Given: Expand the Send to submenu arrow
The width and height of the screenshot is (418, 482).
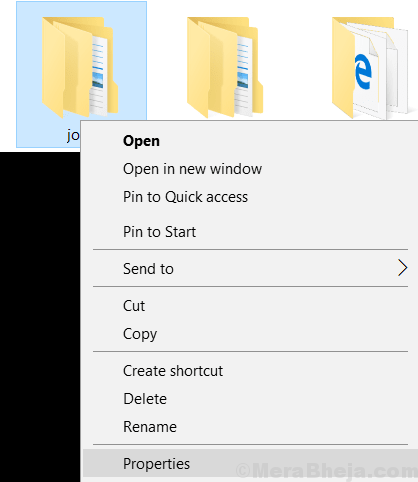Looking at the screenshot, I should [403, 268].
